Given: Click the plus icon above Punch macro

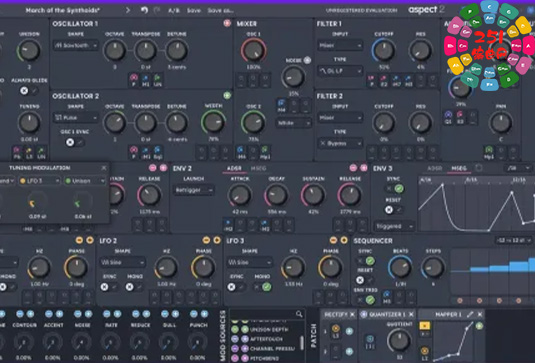Looking at the screenshot, I should pos(204,314).
